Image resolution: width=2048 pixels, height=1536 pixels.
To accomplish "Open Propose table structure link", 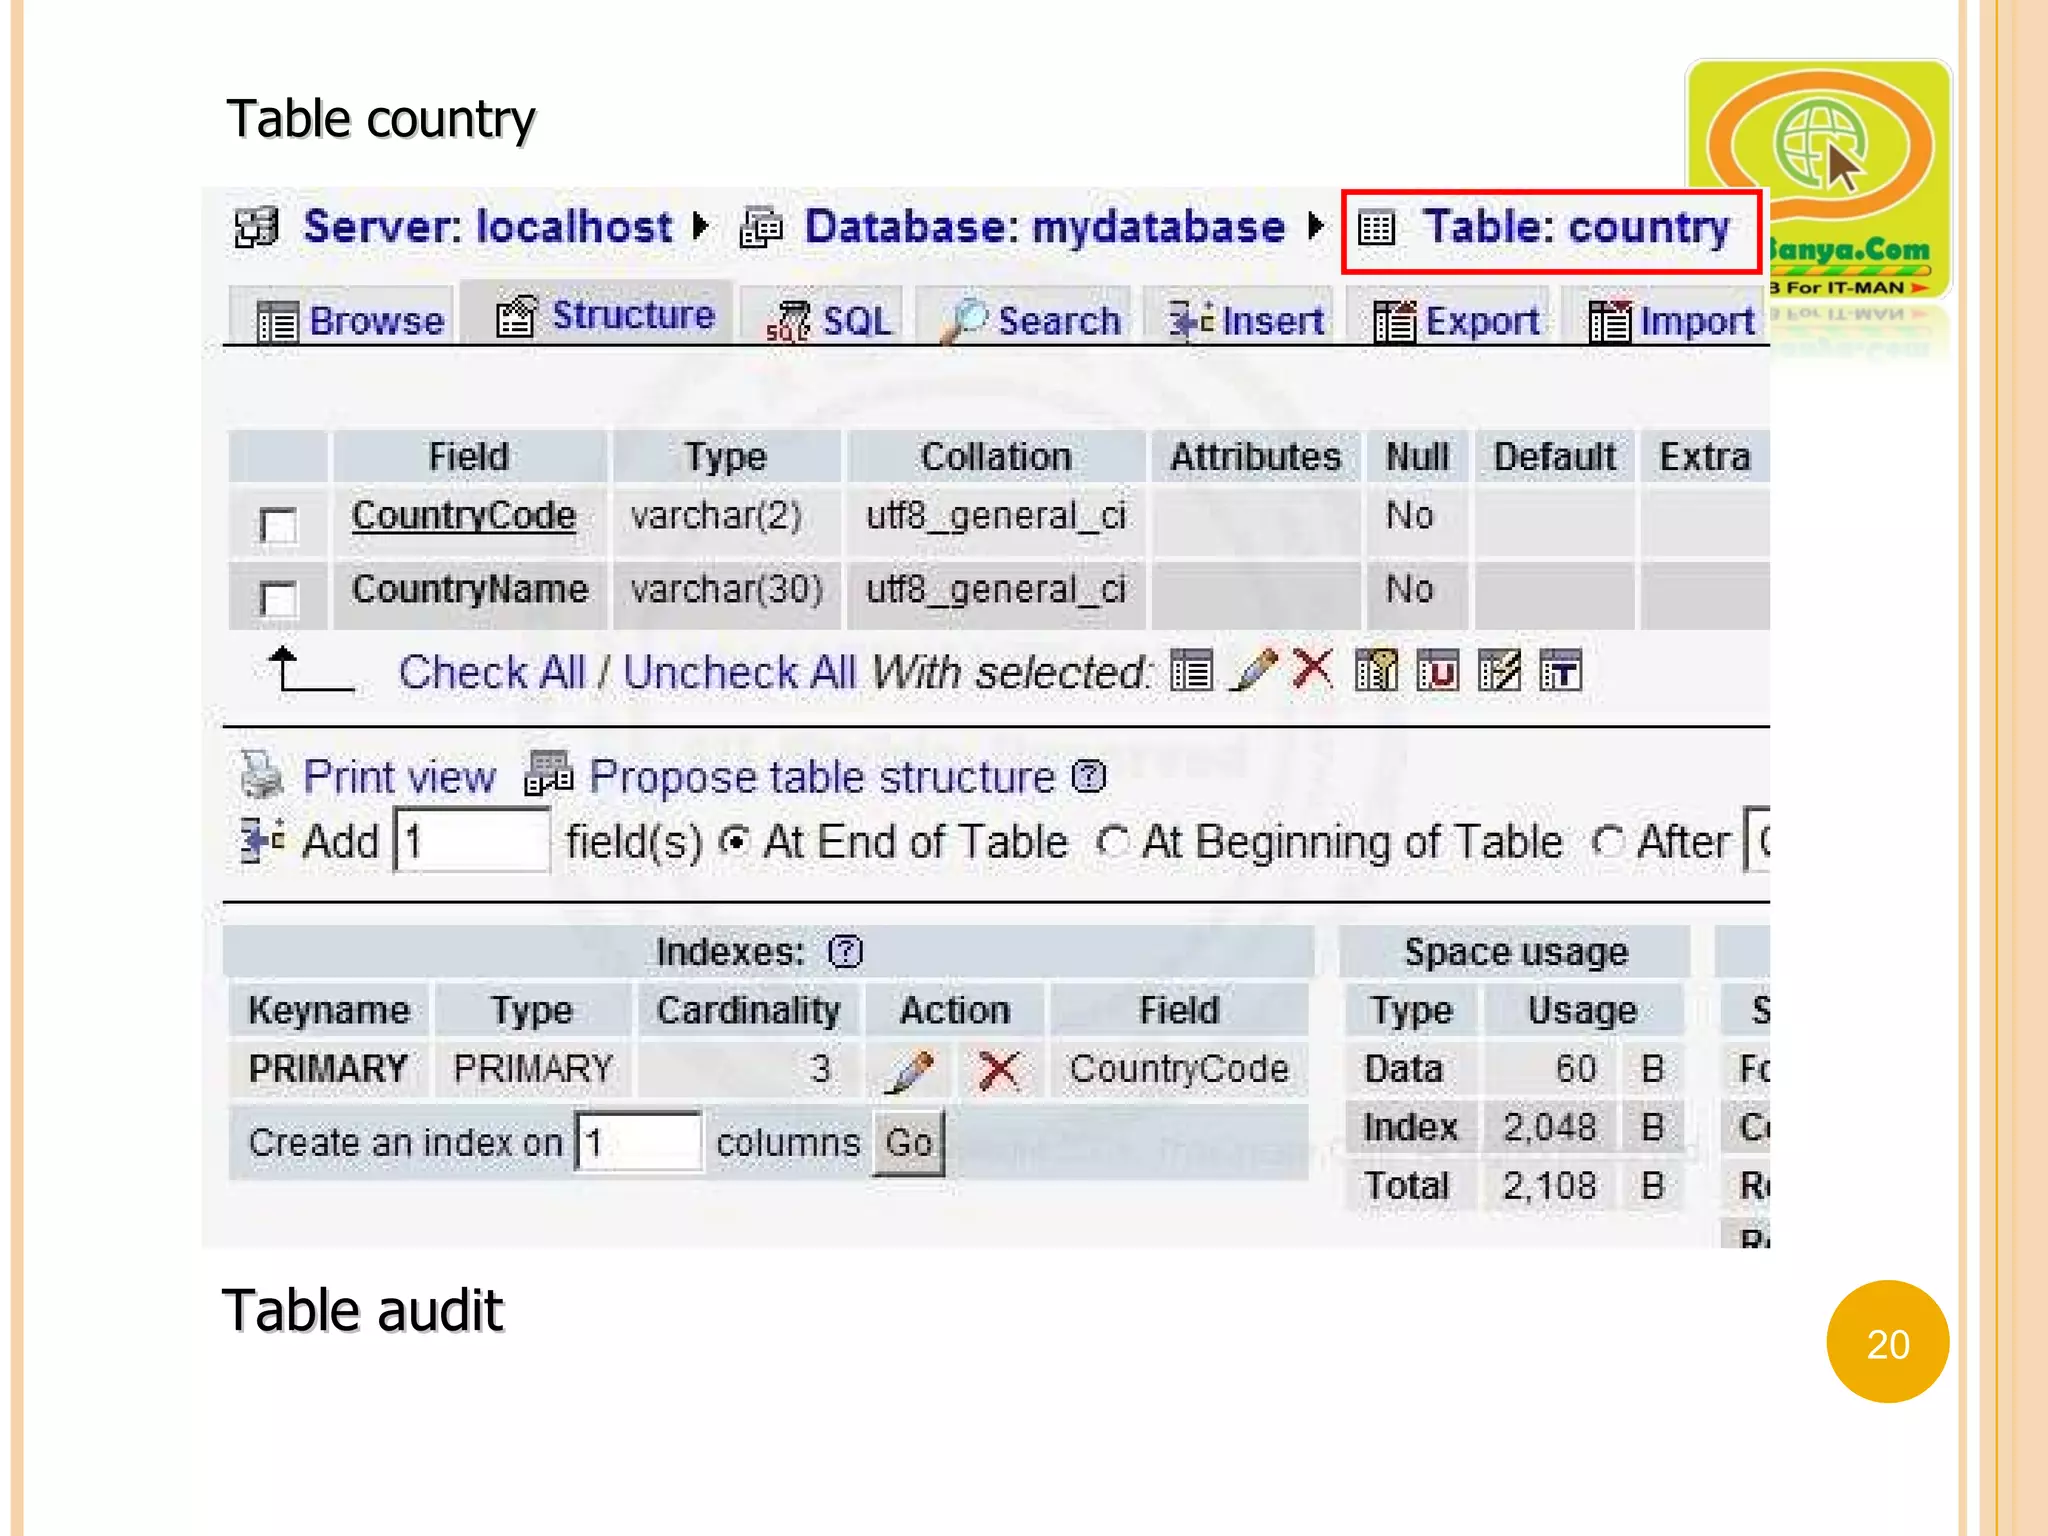I will point(822,777).
